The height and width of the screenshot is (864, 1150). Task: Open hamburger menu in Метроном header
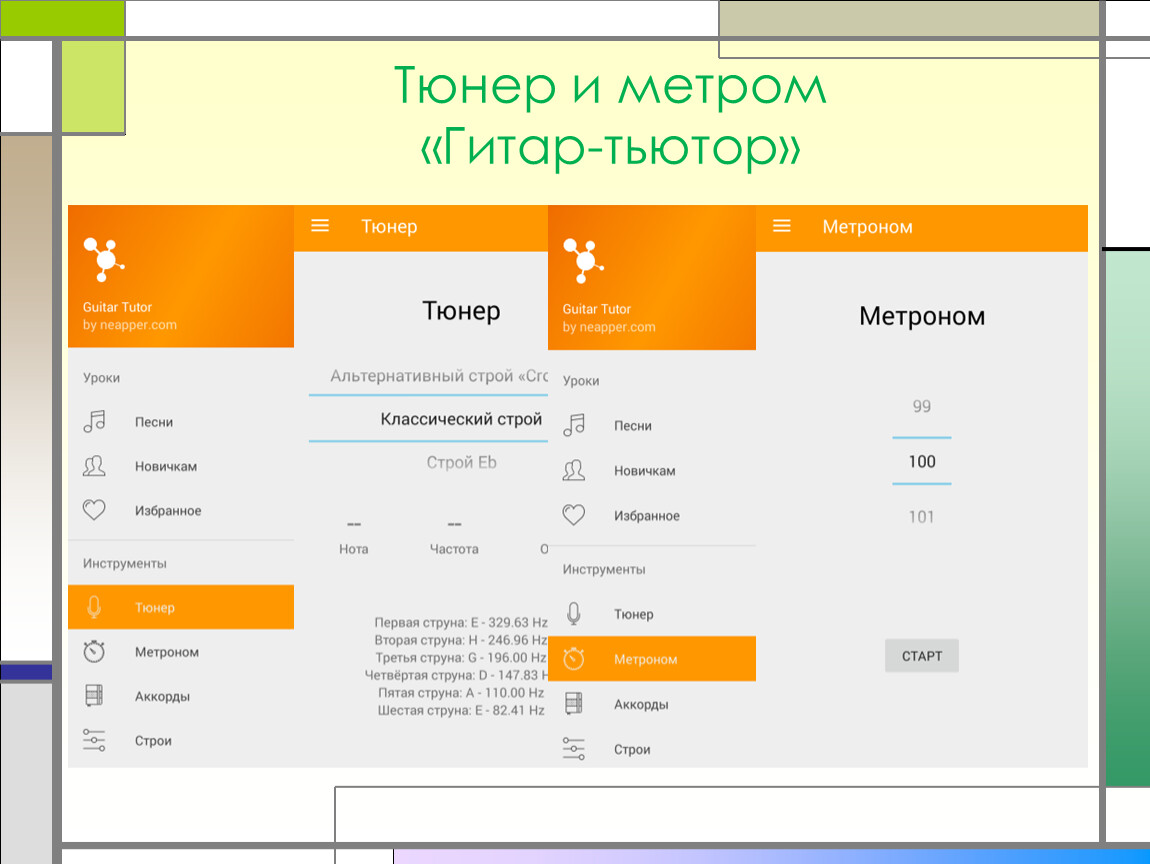782,226
